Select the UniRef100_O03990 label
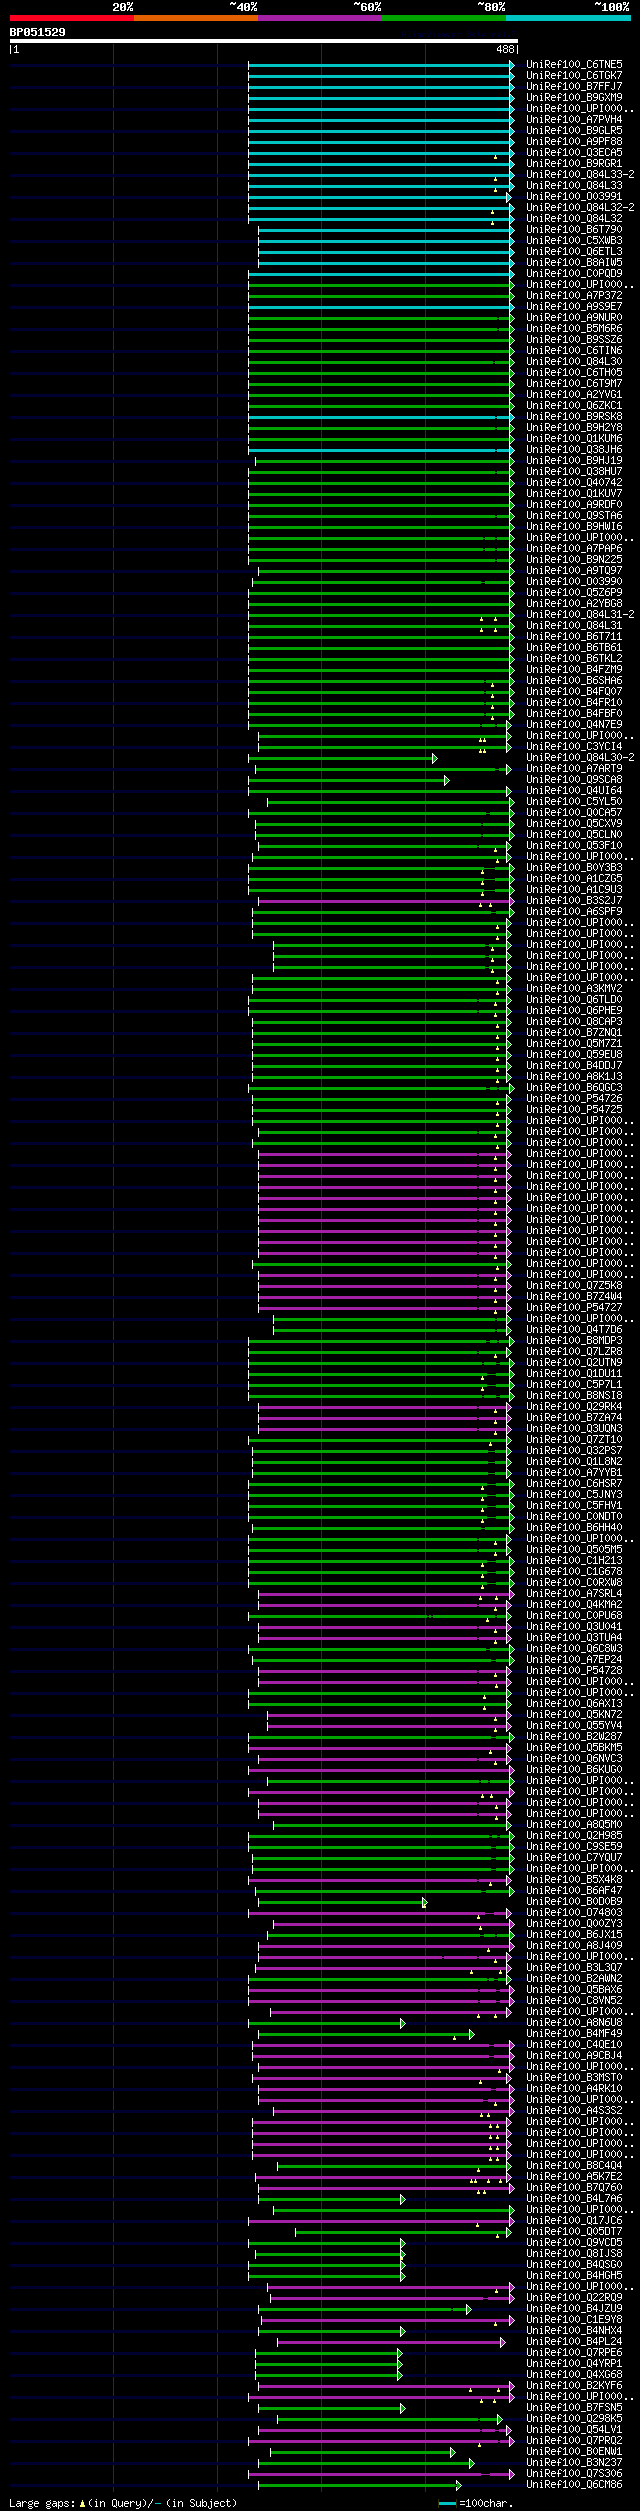This screenshot has width=640, height=2511. (574, 582)
